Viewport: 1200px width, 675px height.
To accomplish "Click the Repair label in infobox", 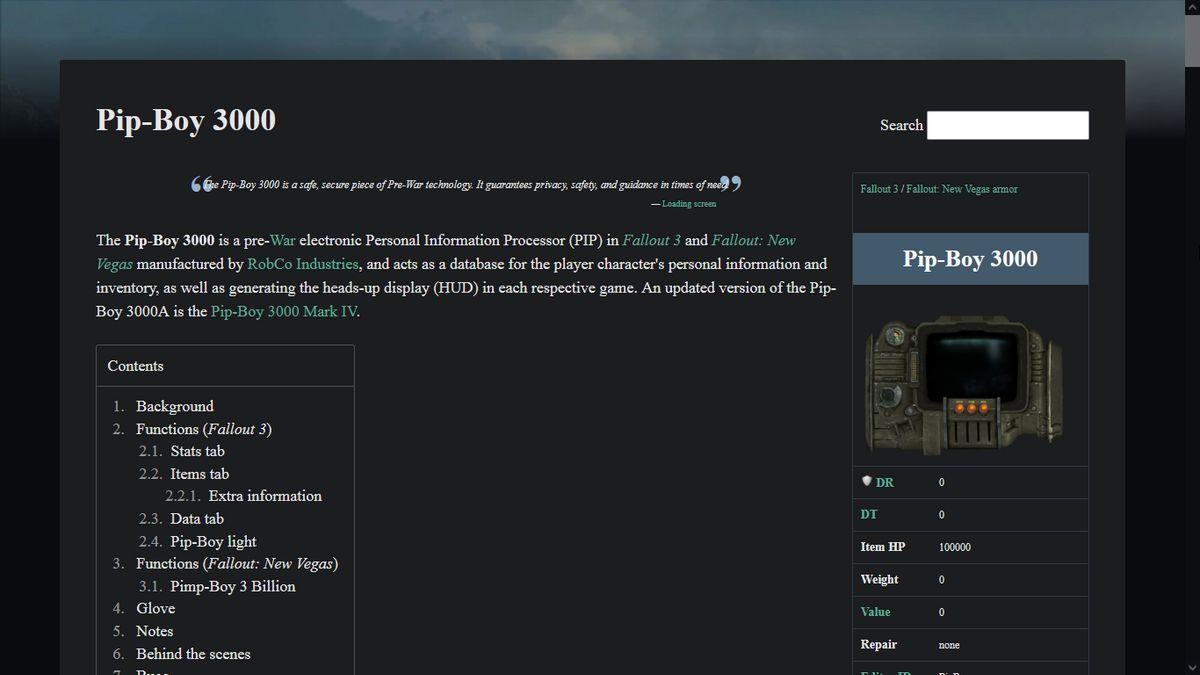I will coord(878,645).
